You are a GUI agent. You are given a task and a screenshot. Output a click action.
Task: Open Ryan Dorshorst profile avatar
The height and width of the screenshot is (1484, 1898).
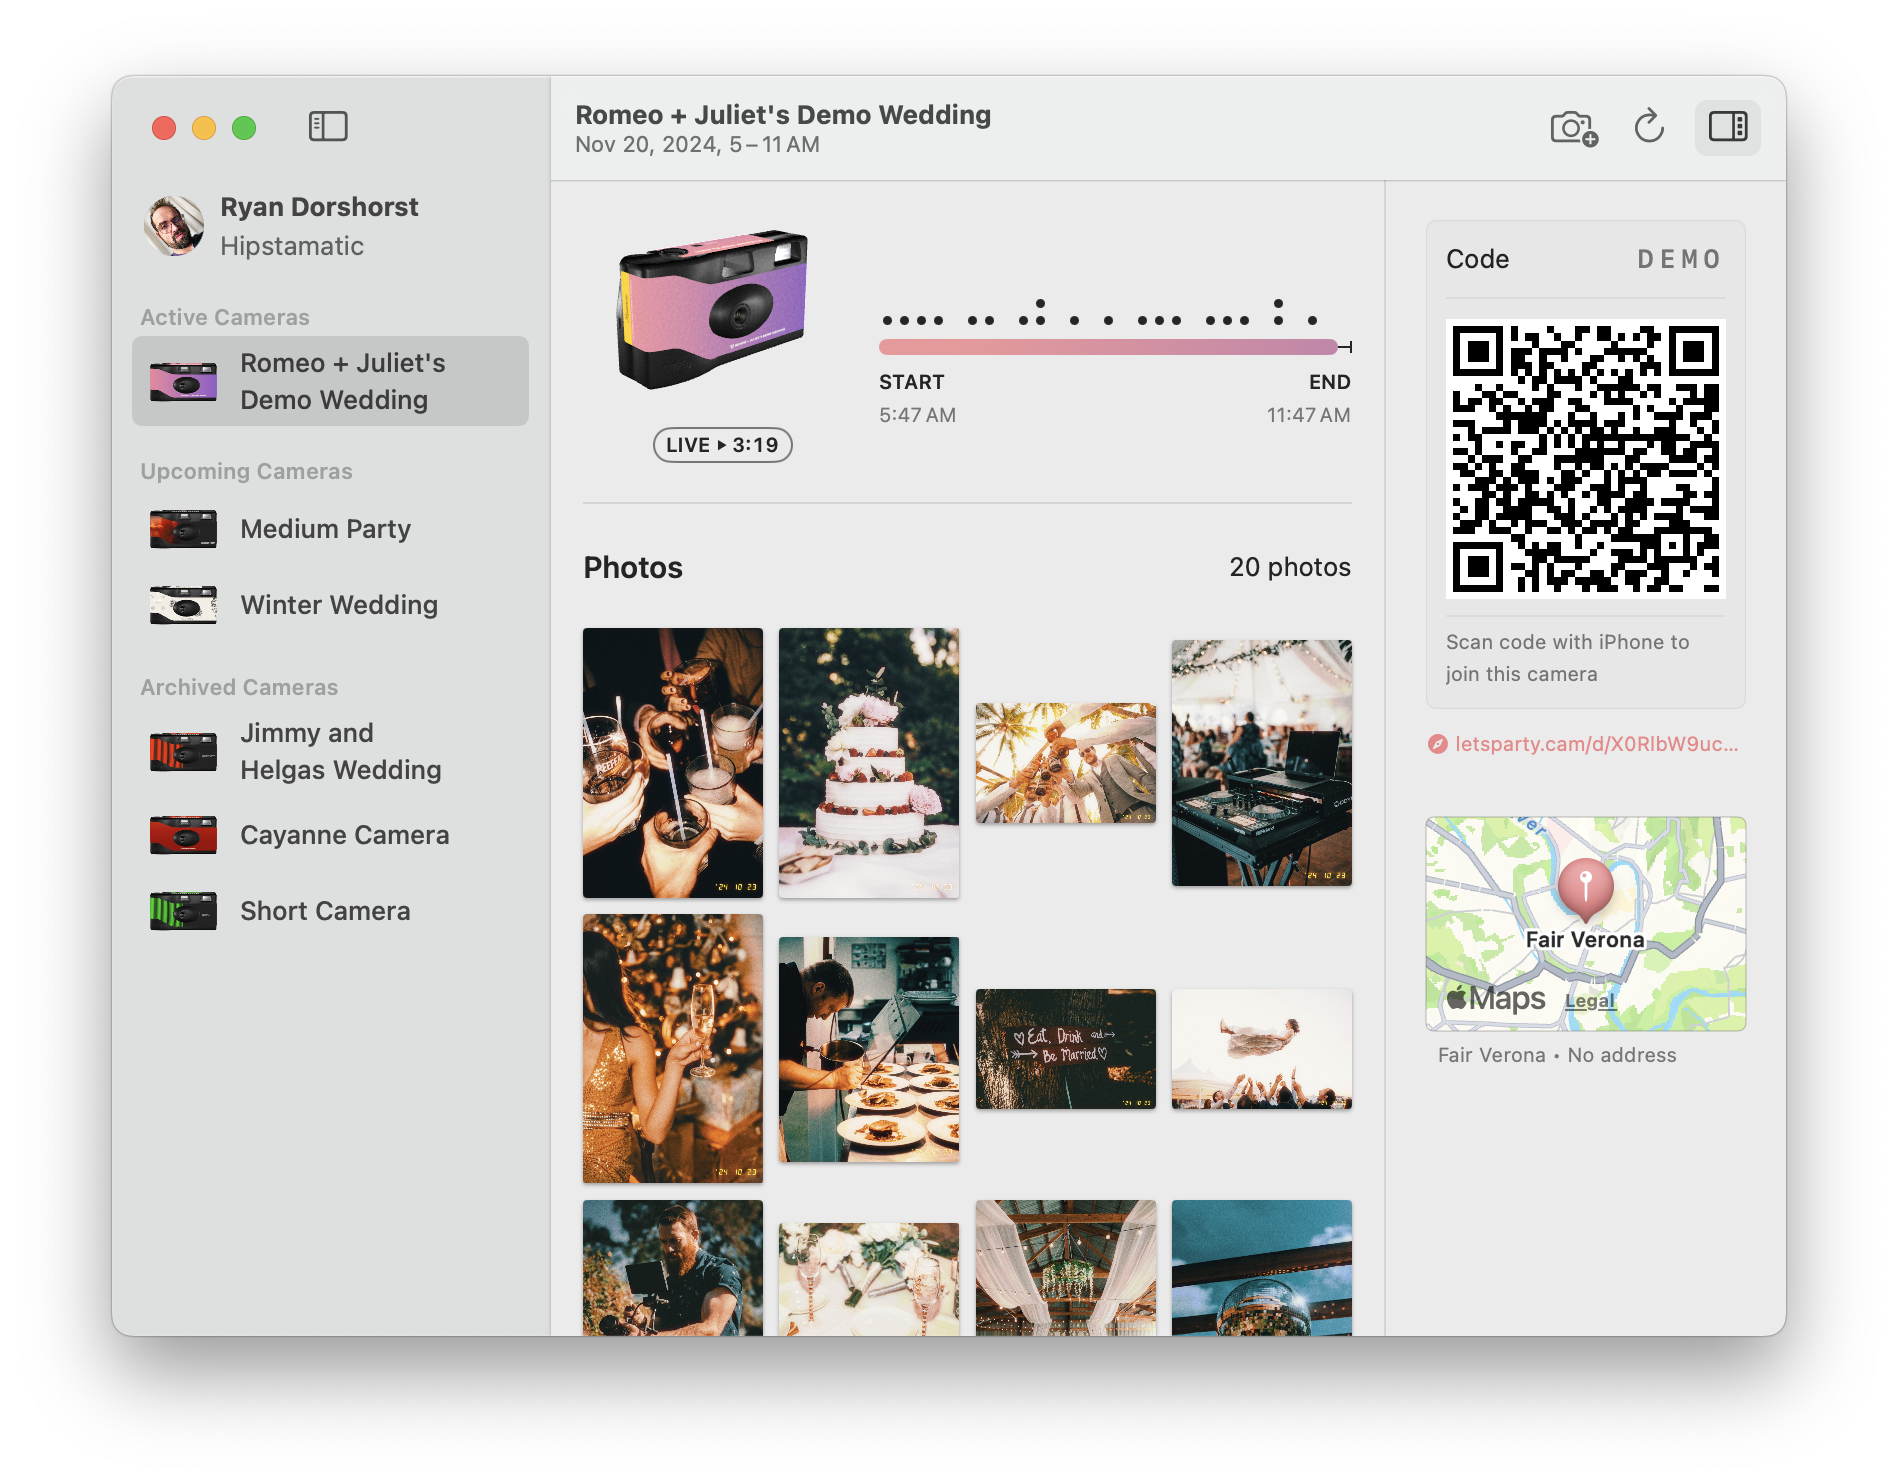tap(174, 226)
